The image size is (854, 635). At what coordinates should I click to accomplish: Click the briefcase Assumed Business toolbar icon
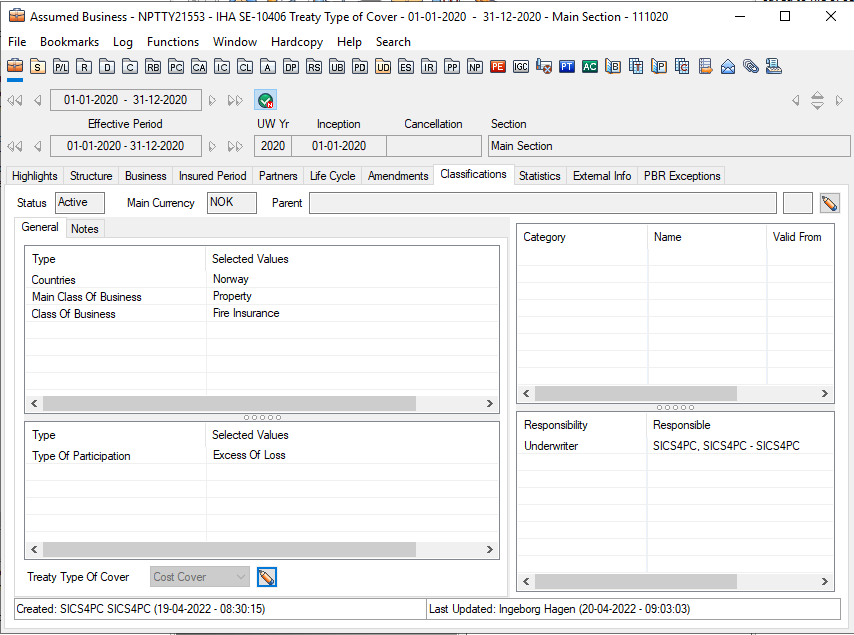click(x=15, y=67)
